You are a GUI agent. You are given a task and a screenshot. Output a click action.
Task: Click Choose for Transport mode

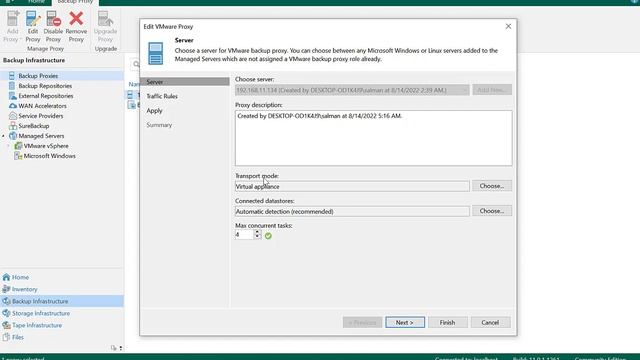pyautogui.click(x=492, y=186)
